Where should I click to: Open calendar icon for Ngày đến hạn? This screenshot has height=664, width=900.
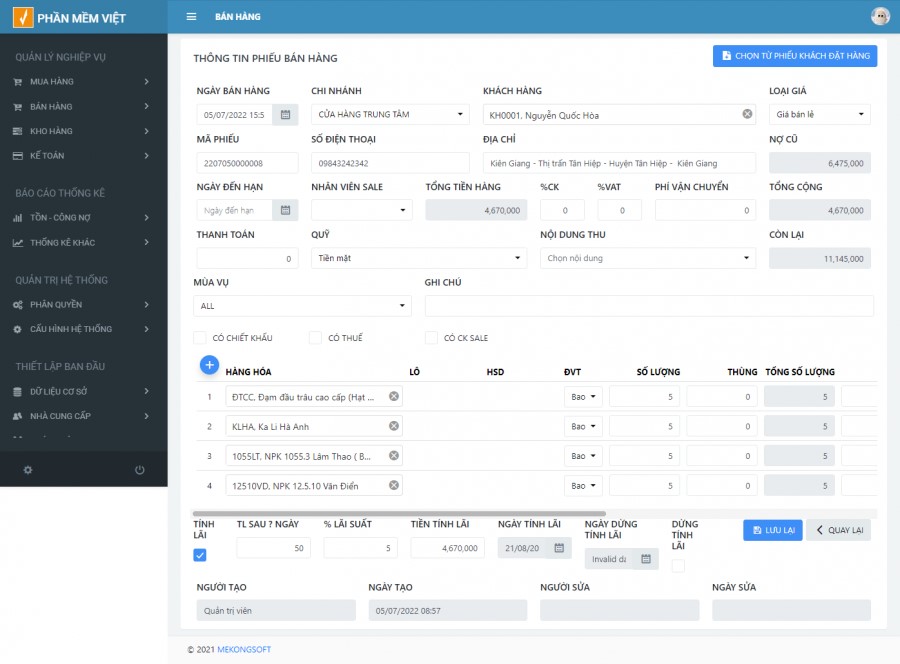click(x=285, y=210)
